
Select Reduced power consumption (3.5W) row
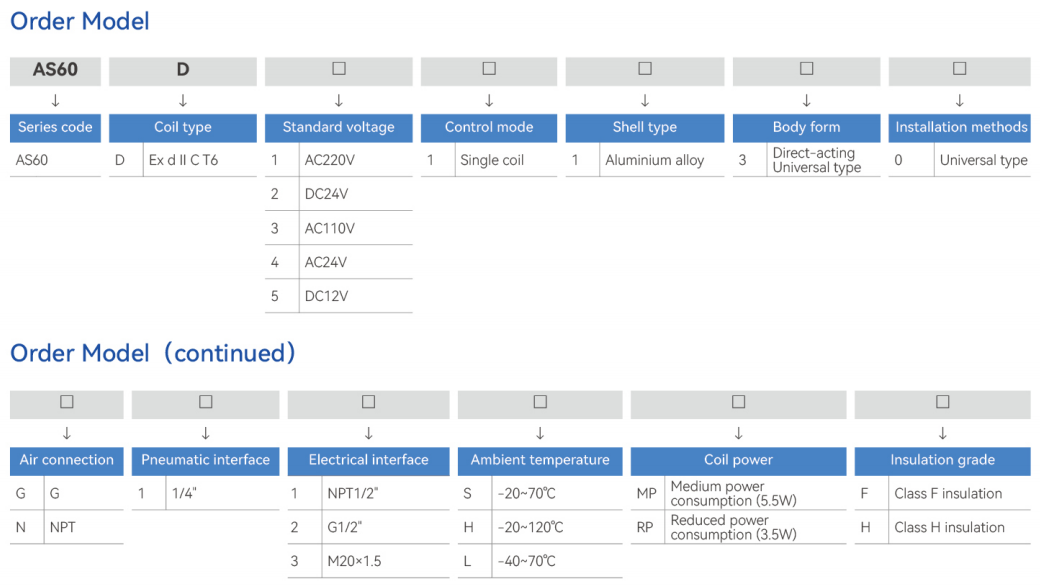(x=738, y=528)
